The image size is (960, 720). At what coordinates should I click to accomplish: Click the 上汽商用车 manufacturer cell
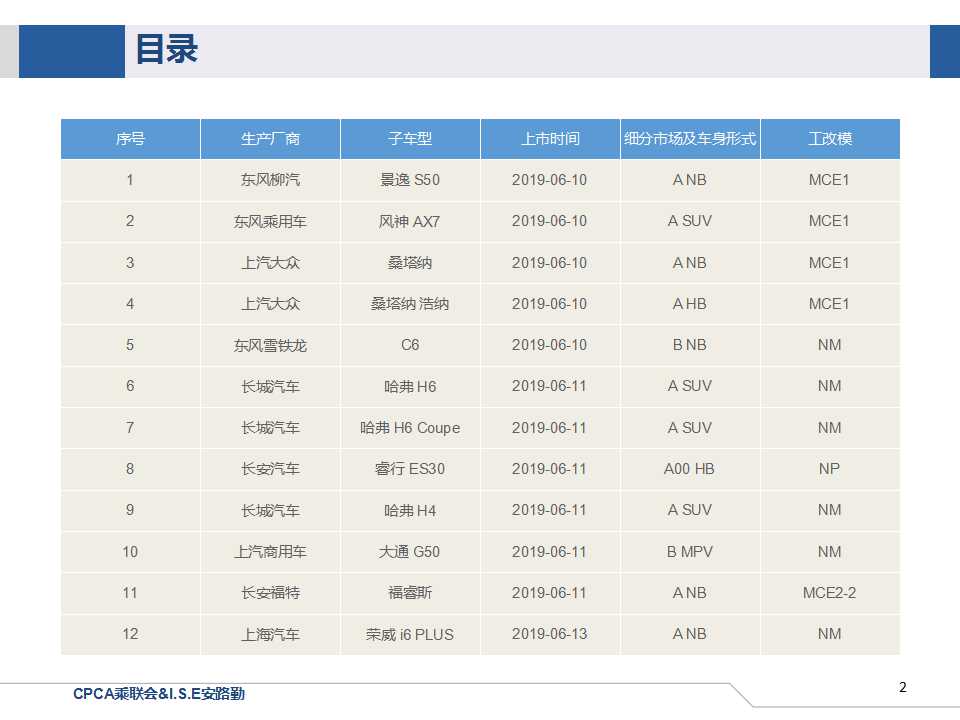(270, 552)
